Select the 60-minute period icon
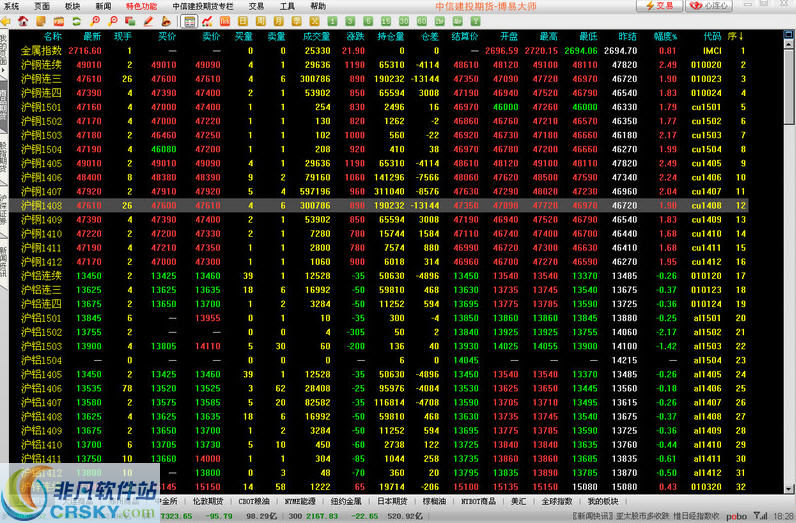This screenshot has width=796, height=523. click(421, 21)
